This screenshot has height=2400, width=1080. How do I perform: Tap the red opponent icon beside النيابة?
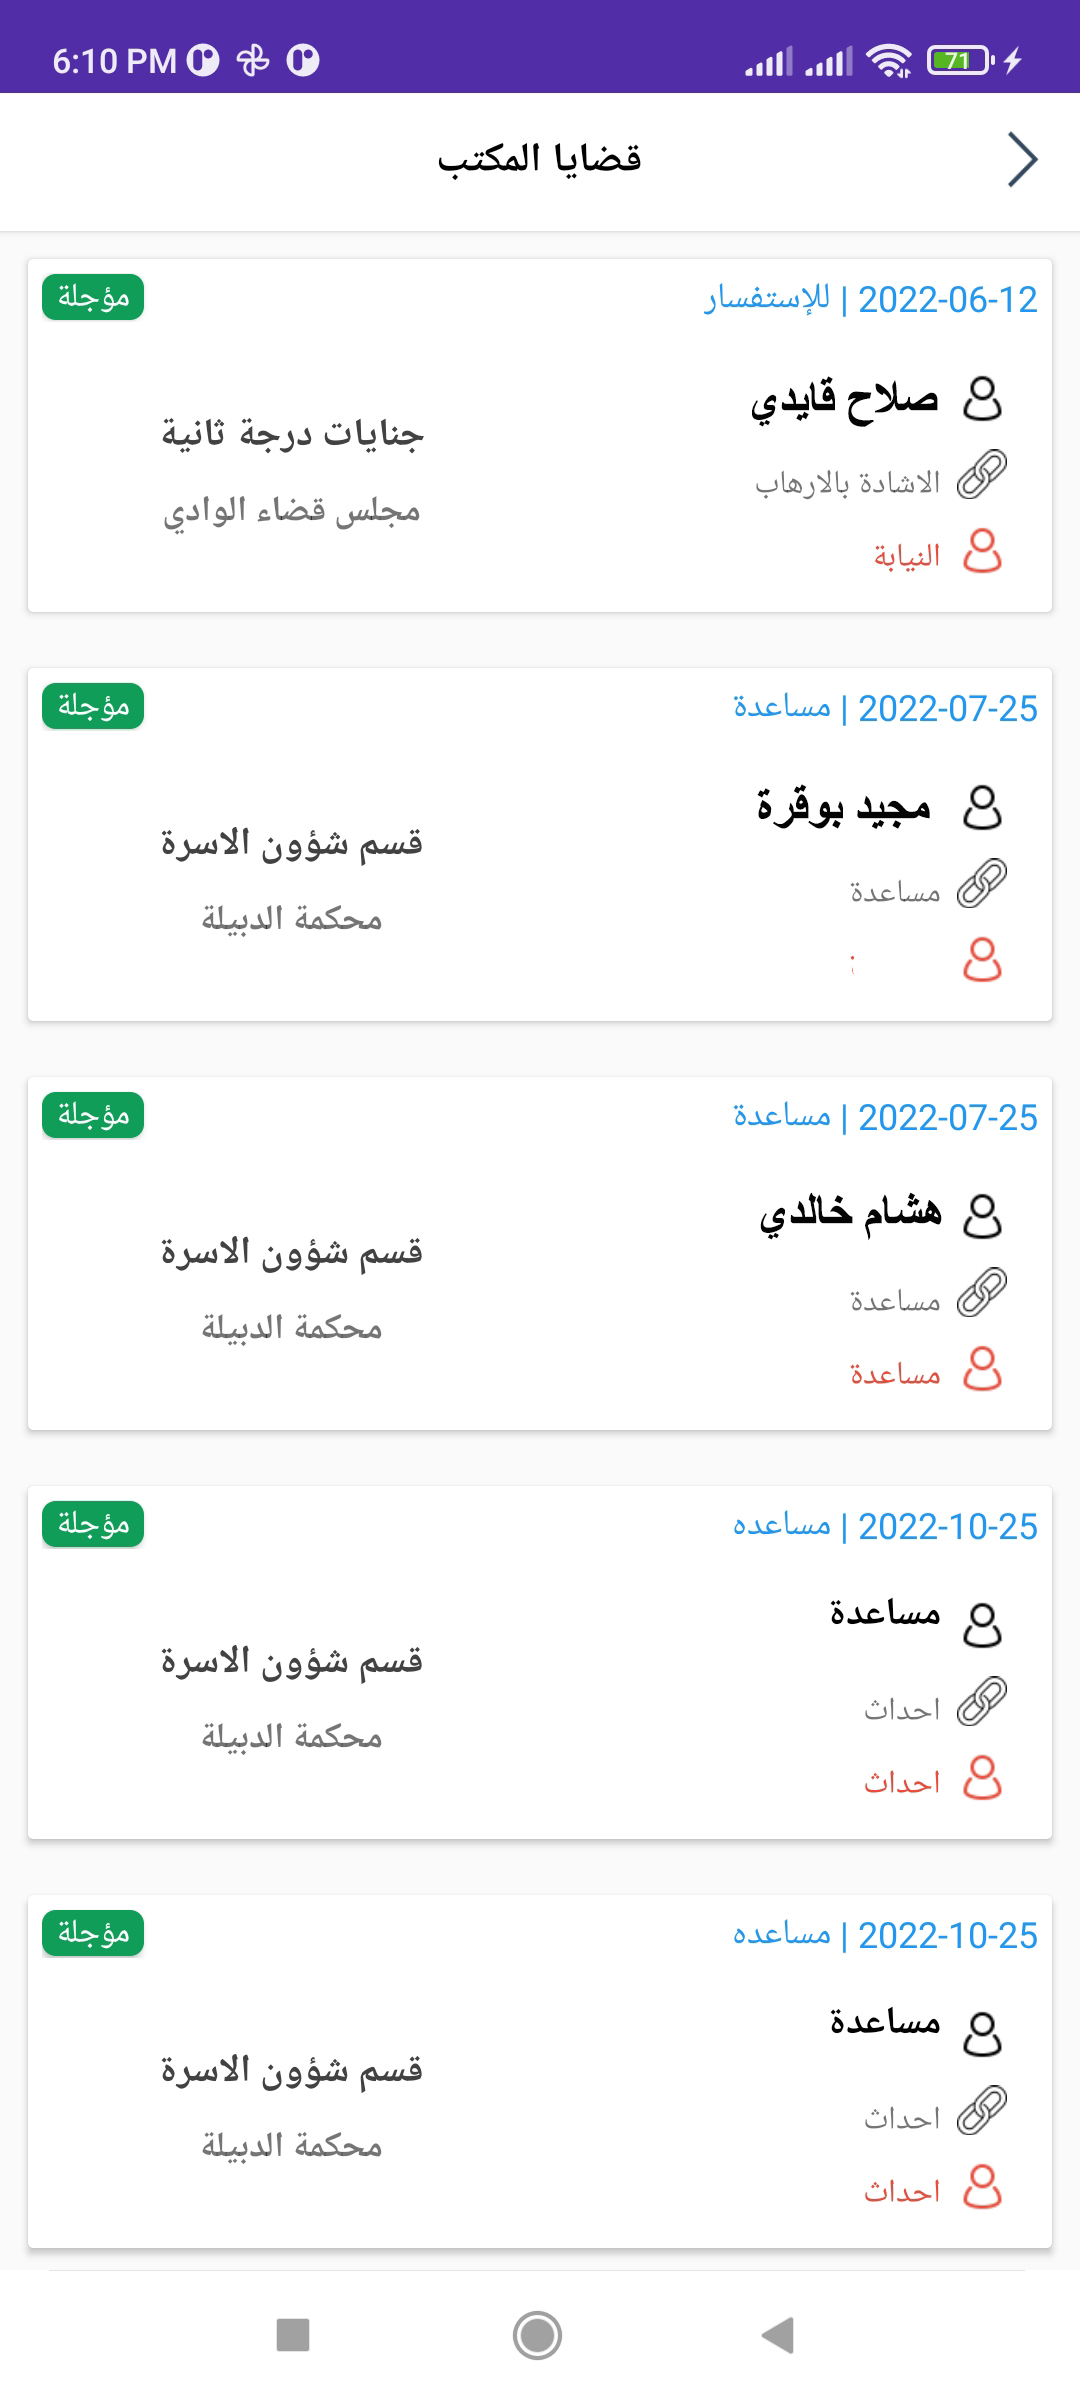(x=982, y=552)
